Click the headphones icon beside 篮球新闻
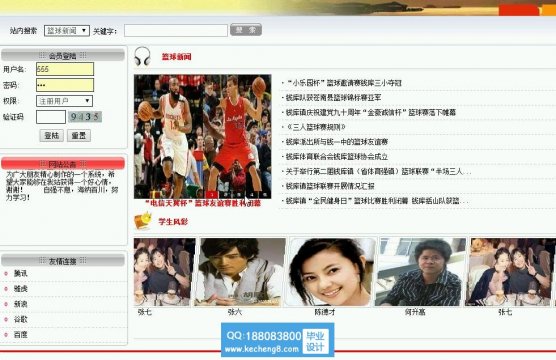The height and width of the screenshot is (360, 556). point(142,56)
